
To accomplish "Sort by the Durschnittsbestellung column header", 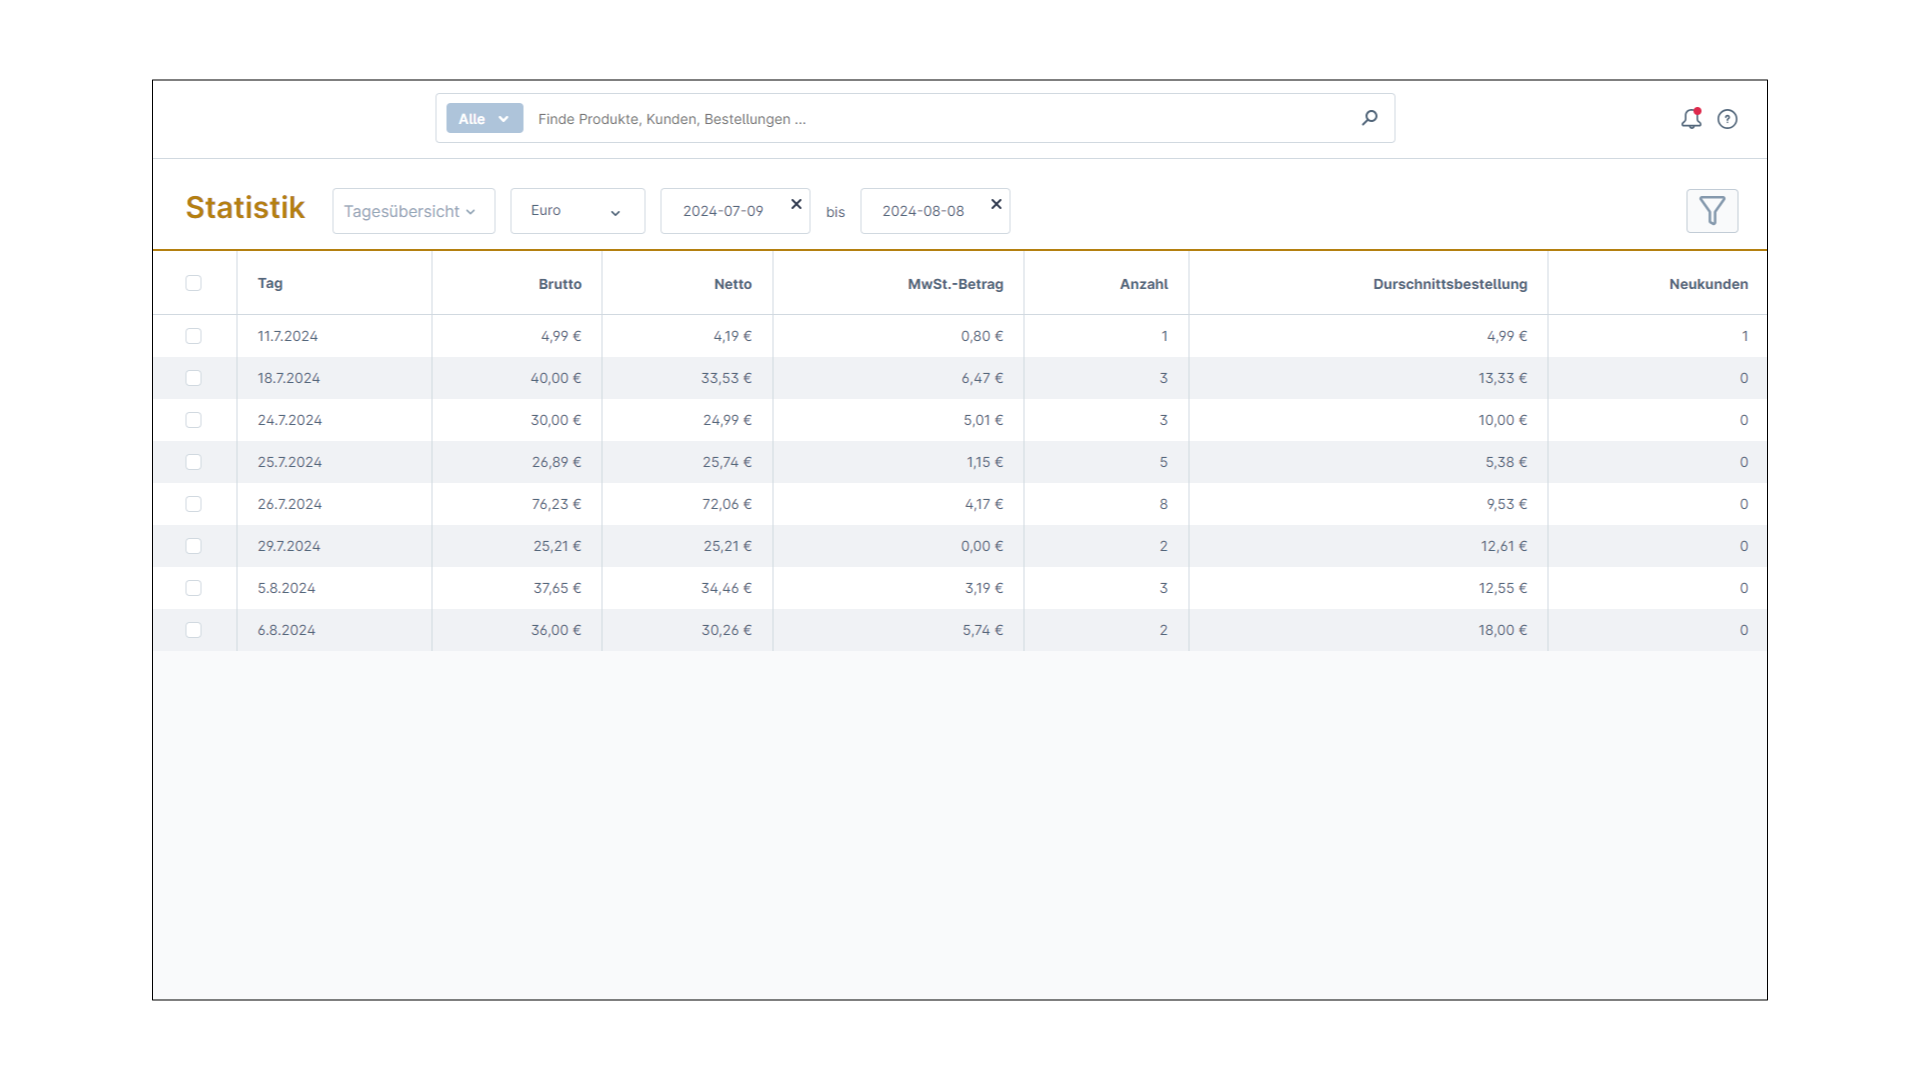I will coord(1450,284).
